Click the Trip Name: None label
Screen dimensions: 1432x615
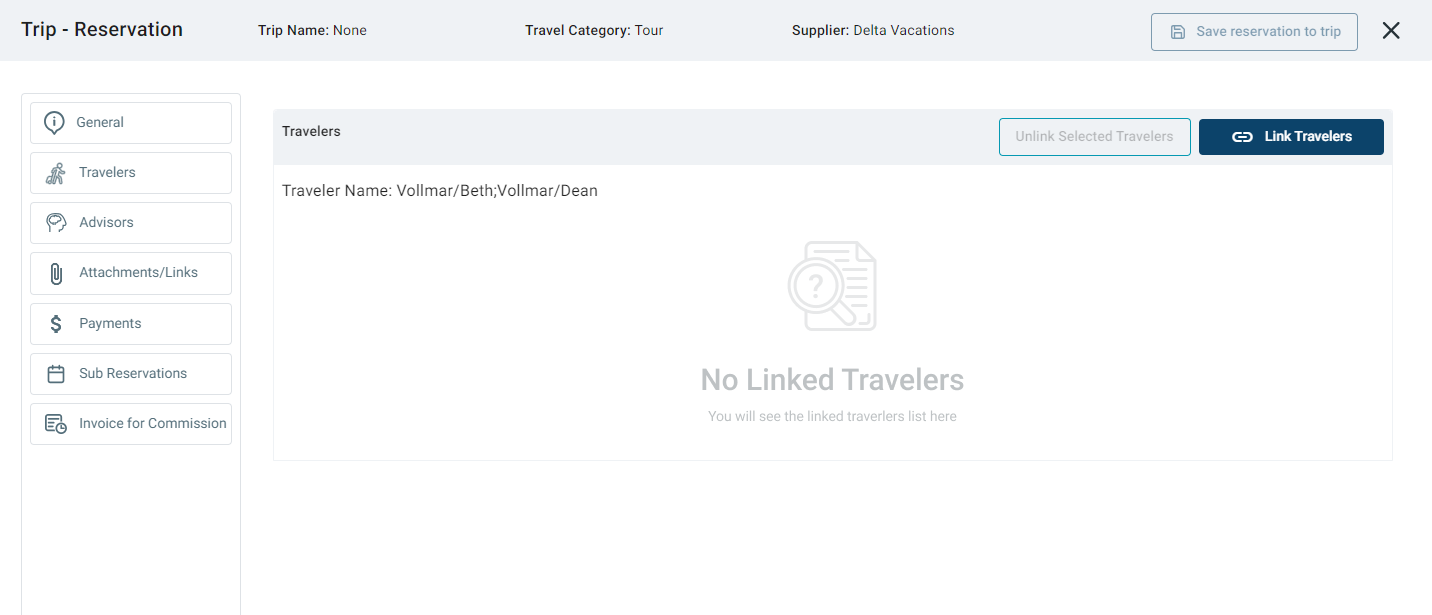[x=312, y=31]
